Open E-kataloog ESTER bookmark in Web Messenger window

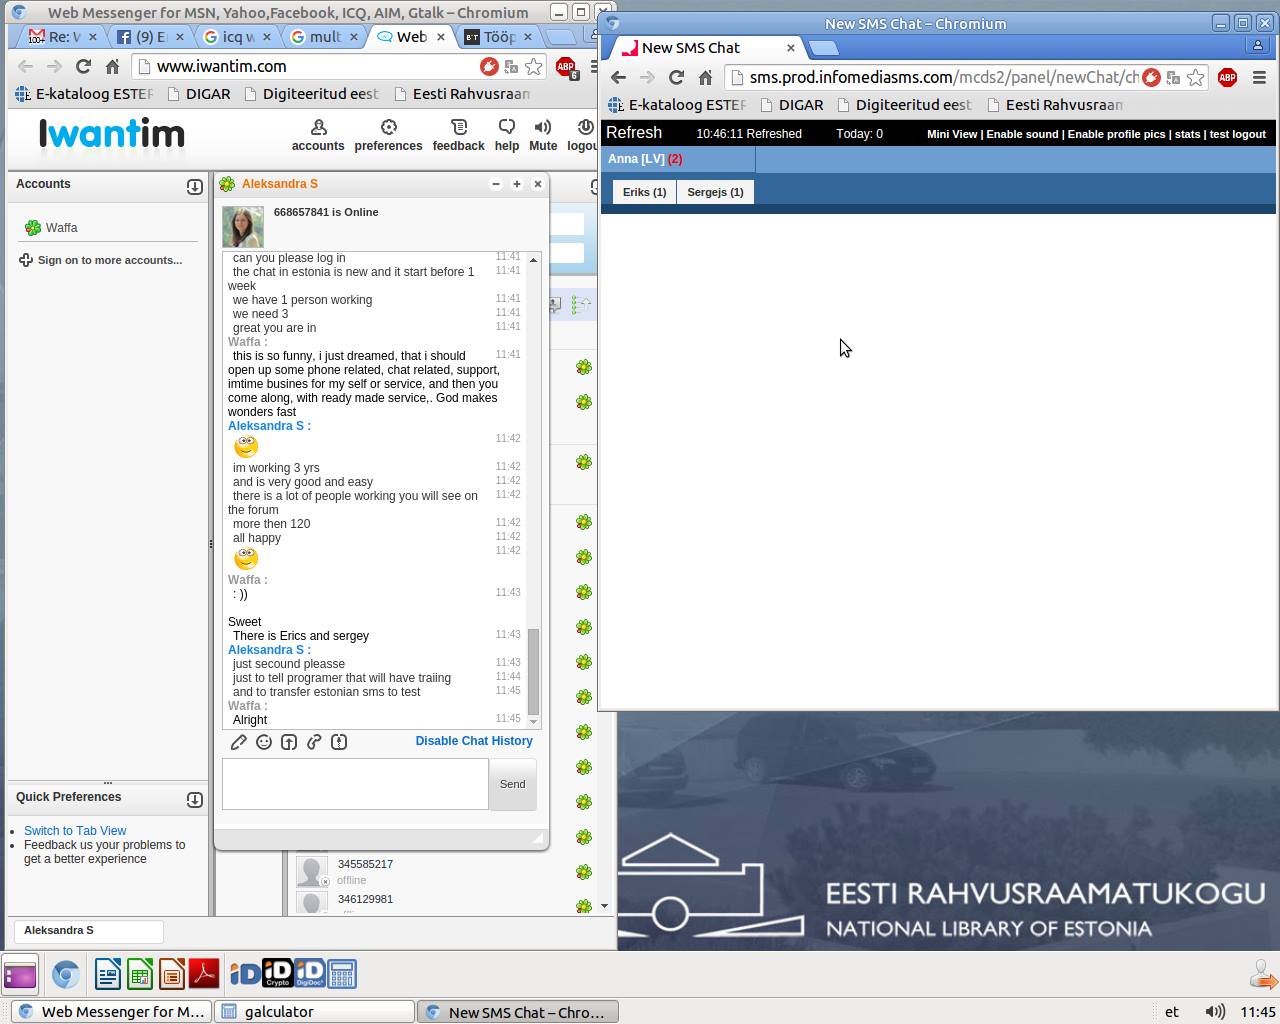coord(85,94)
